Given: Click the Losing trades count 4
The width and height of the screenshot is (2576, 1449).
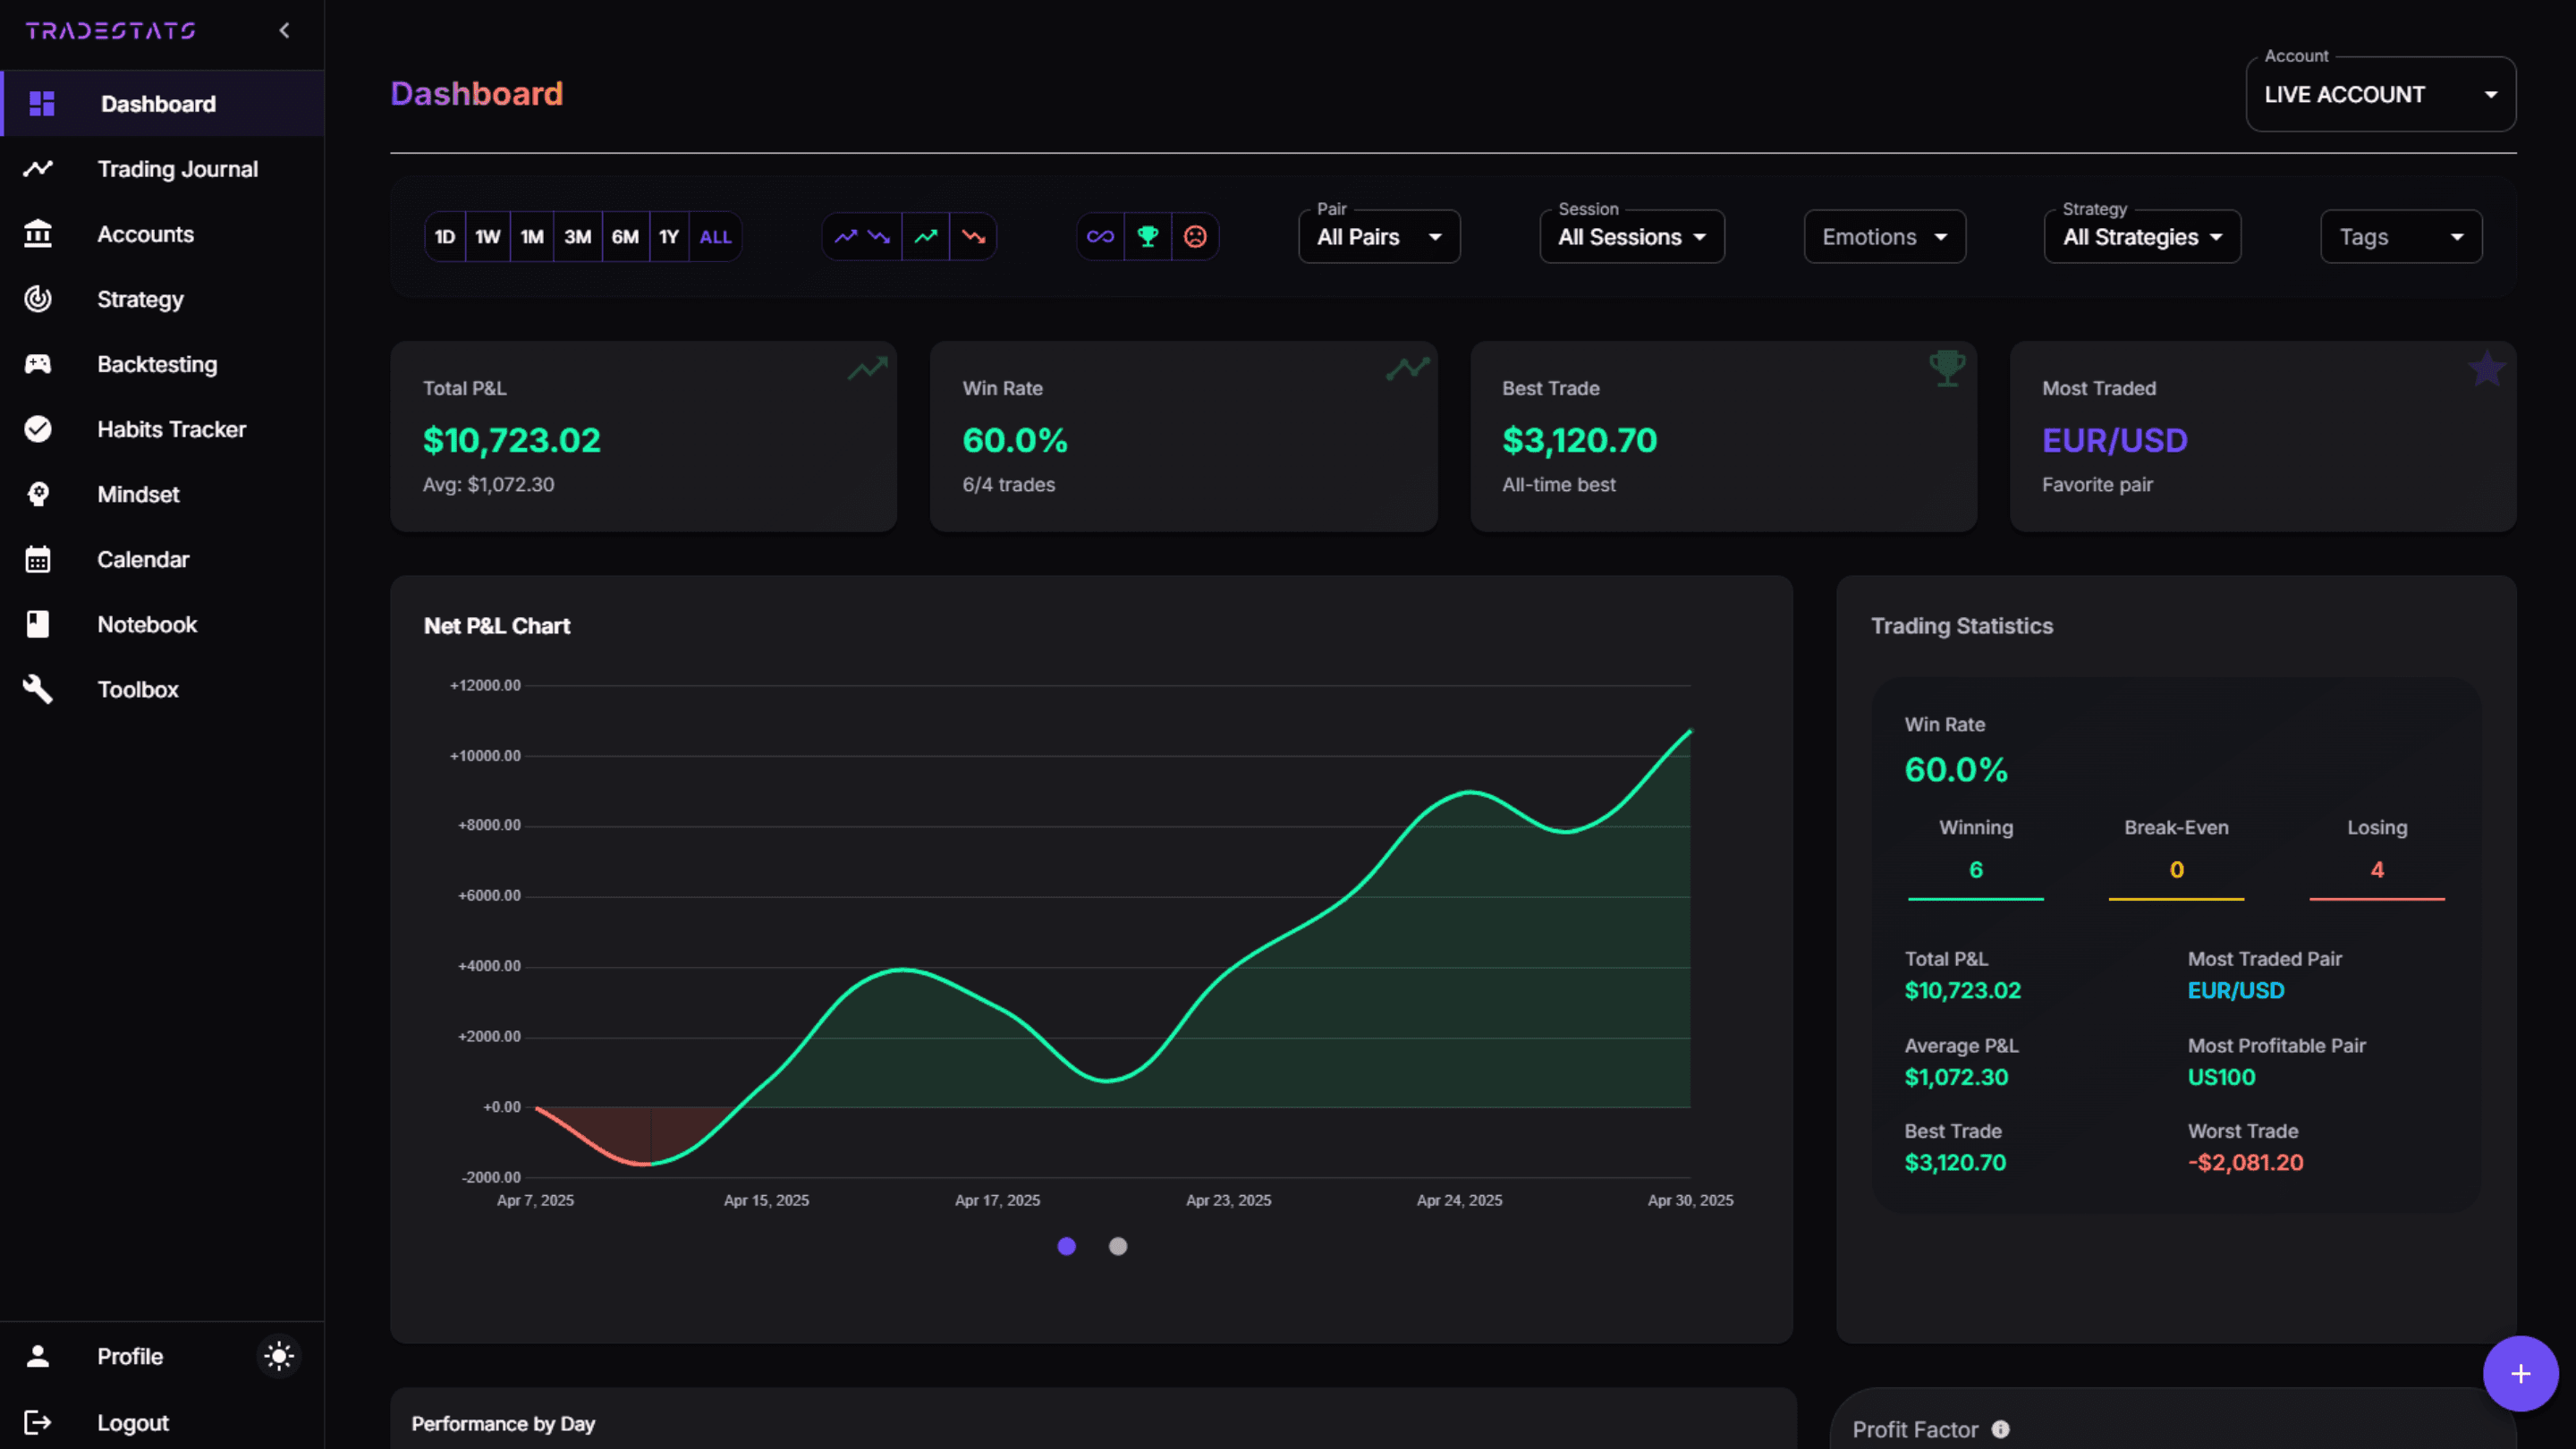Looking at the screenshot, I should tap(2377, 869).
